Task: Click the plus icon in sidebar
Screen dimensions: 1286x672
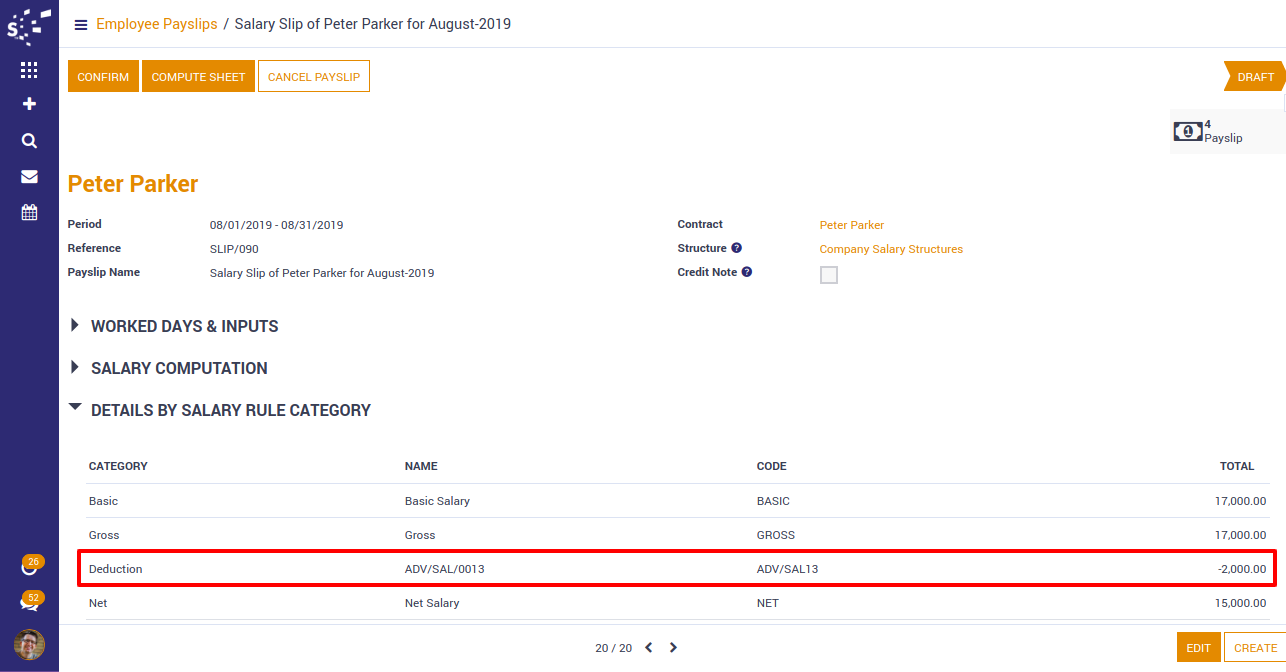Action: pos(29,104)
